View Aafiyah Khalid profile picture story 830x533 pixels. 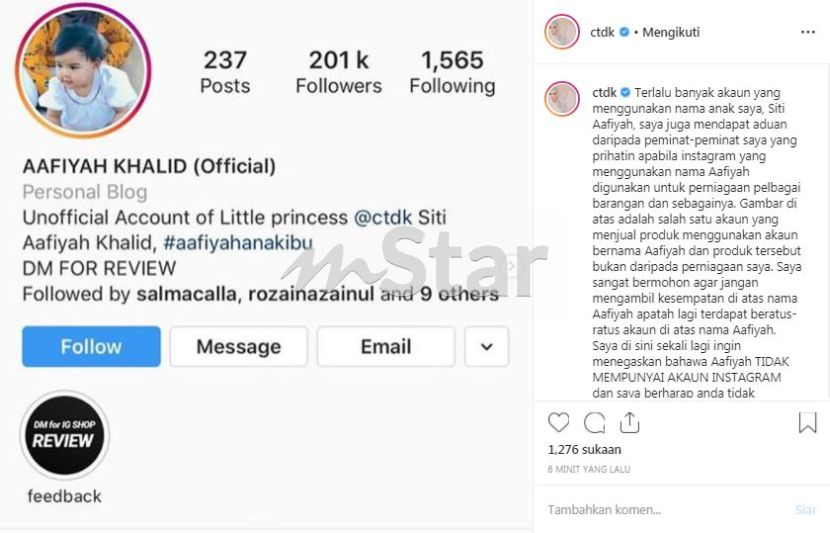(x=83, y=70)
